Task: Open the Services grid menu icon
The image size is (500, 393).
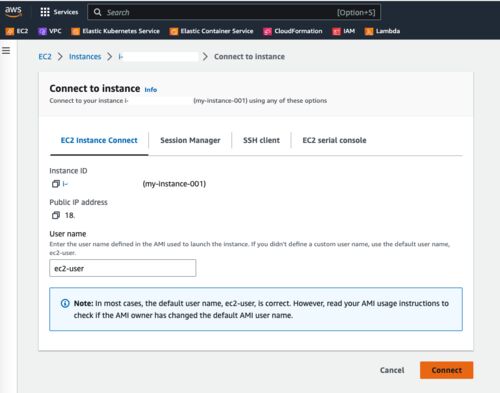Action: pyautogui.click(x=45, y=12)
